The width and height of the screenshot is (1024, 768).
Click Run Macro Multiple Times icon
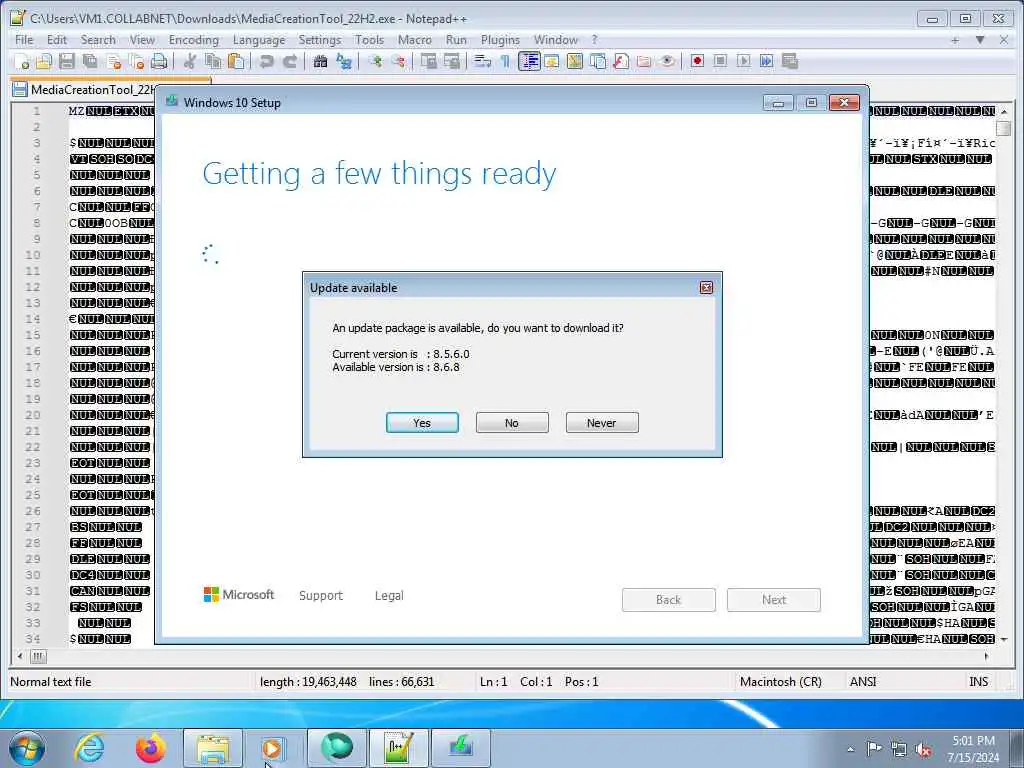(767, 61)
